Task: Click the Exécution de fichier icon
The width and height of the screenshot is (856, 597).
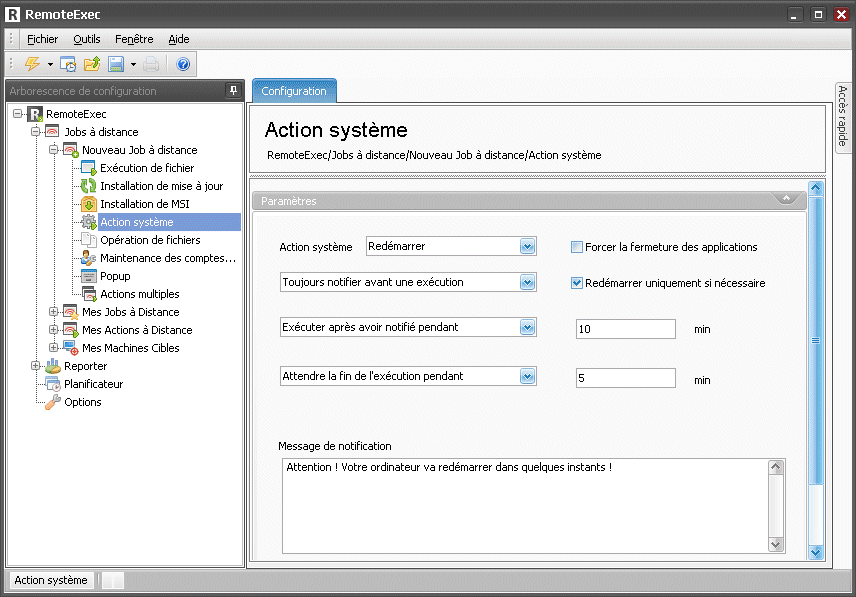Action: click(88, 168)
